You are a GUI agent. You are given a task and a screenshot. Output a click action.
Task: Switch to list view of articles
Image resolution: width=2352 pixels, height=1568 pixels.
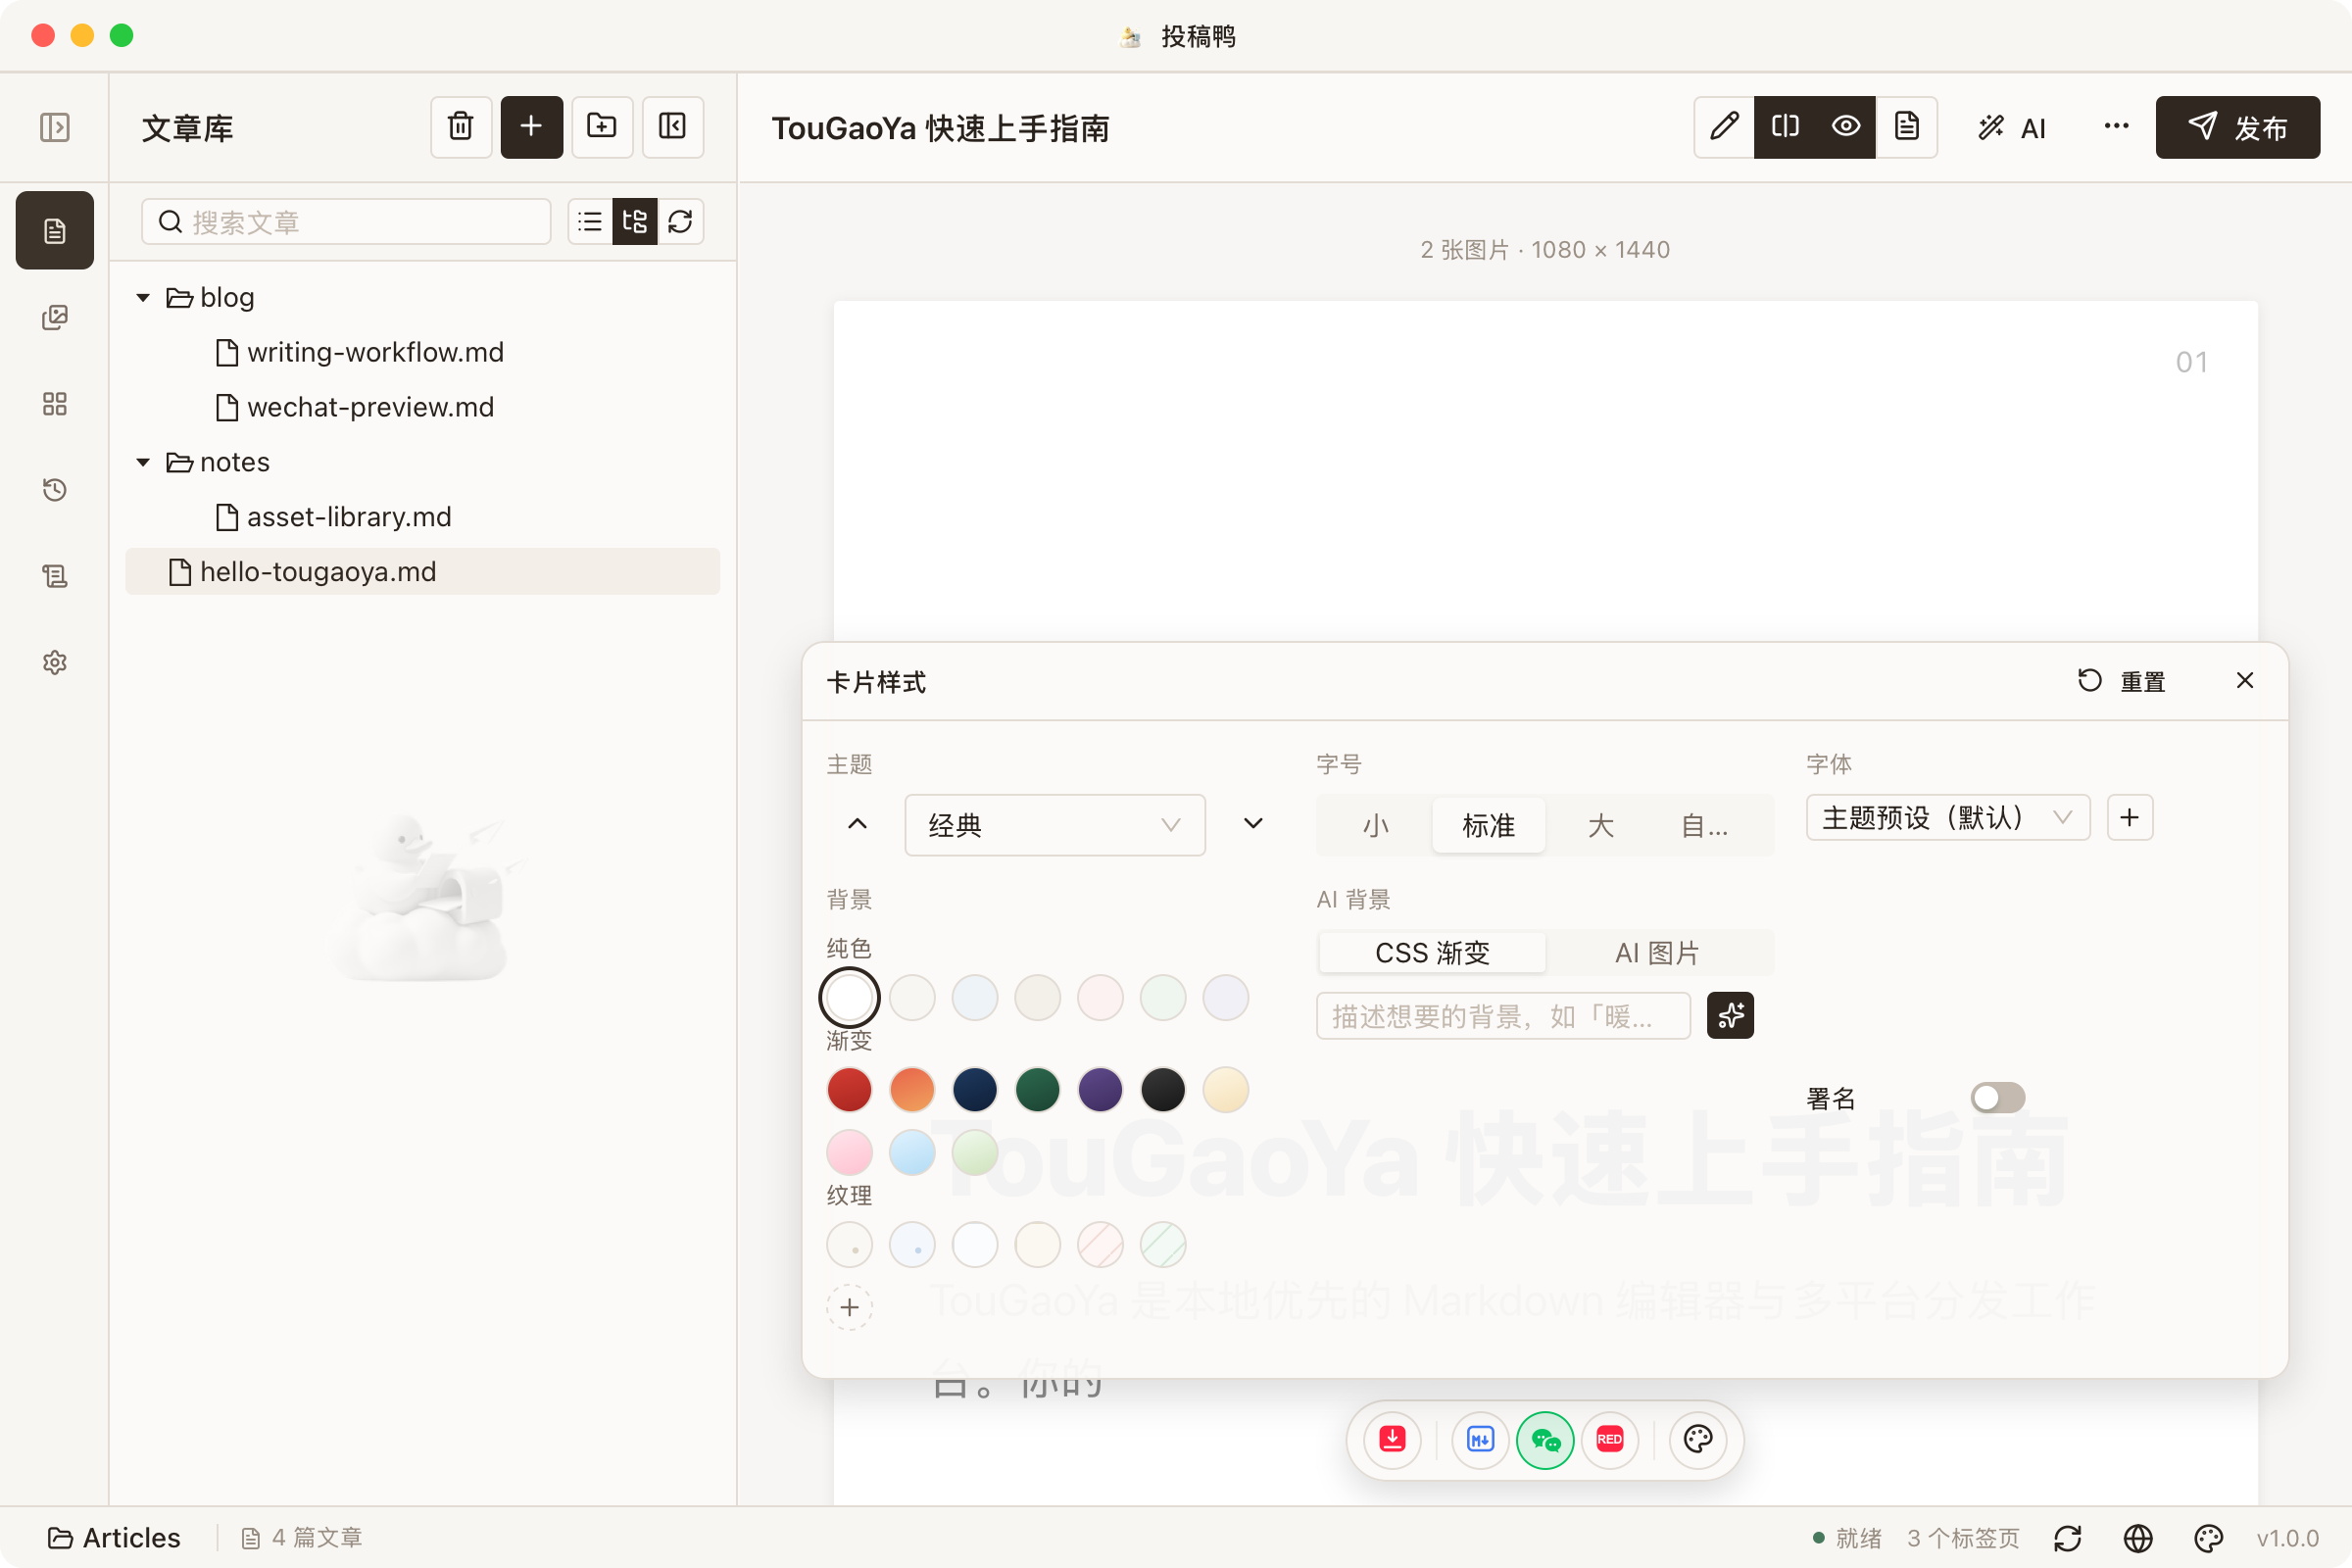(590, 221)
